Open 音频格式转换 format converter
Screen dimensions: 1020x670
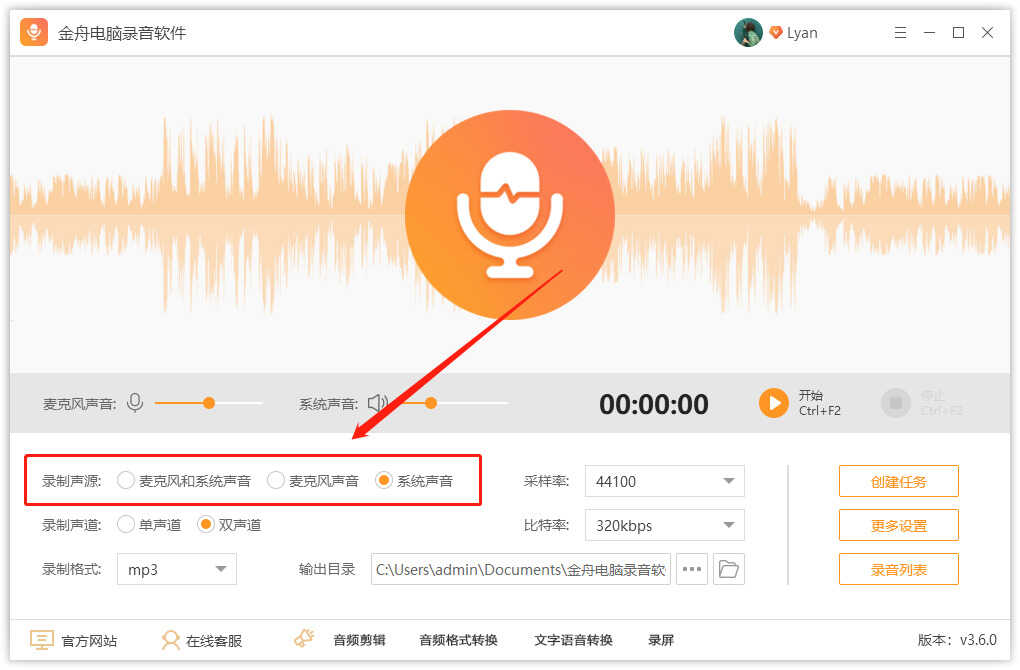tap(458, 640)
